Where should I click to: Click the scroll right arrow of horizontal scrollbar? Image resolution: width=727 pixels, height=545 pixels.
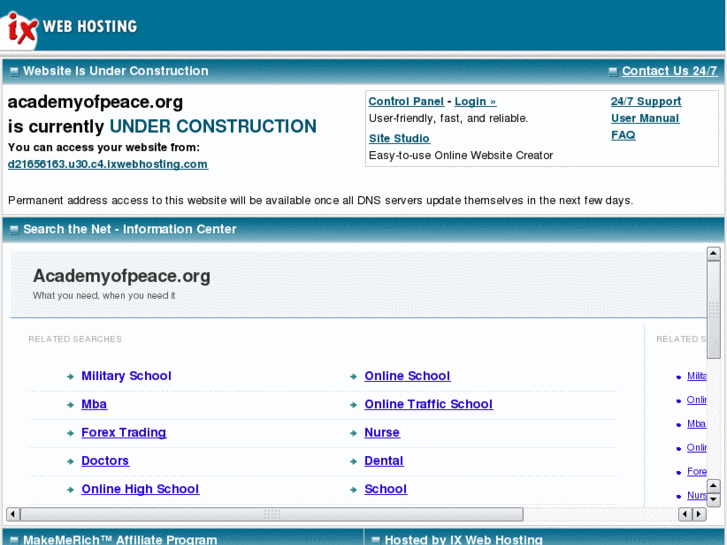(699, 514)
